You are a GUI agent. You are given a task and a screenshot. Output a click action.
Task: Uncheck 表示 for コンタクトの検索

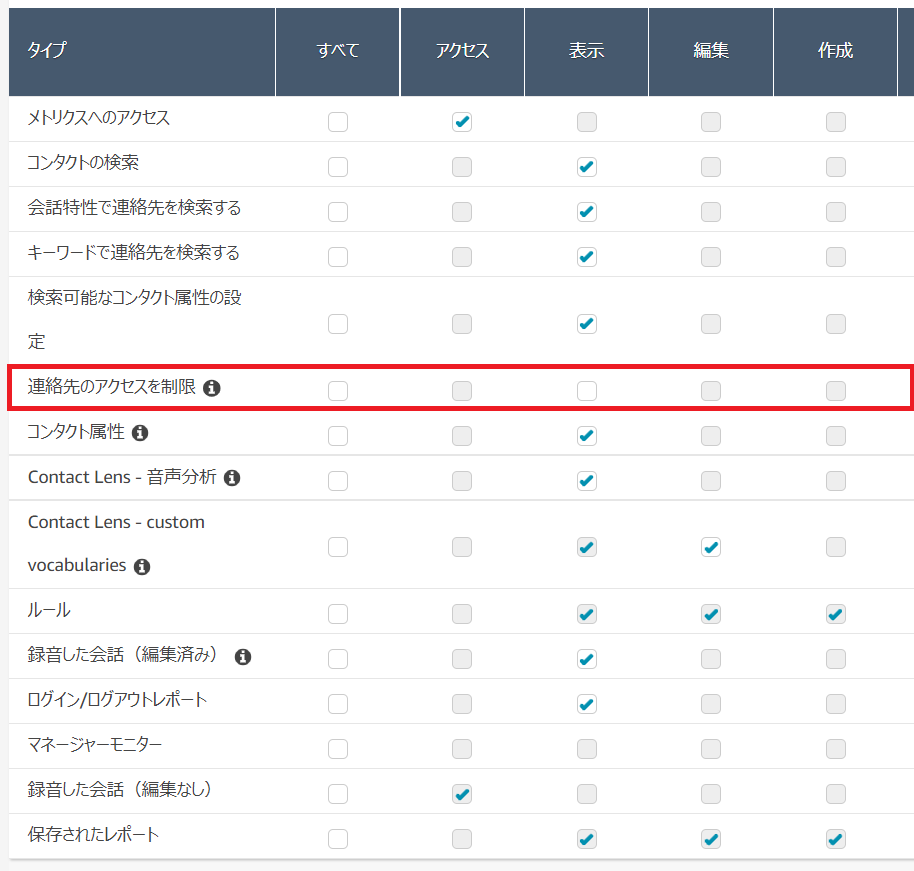(x=586, y=167)
